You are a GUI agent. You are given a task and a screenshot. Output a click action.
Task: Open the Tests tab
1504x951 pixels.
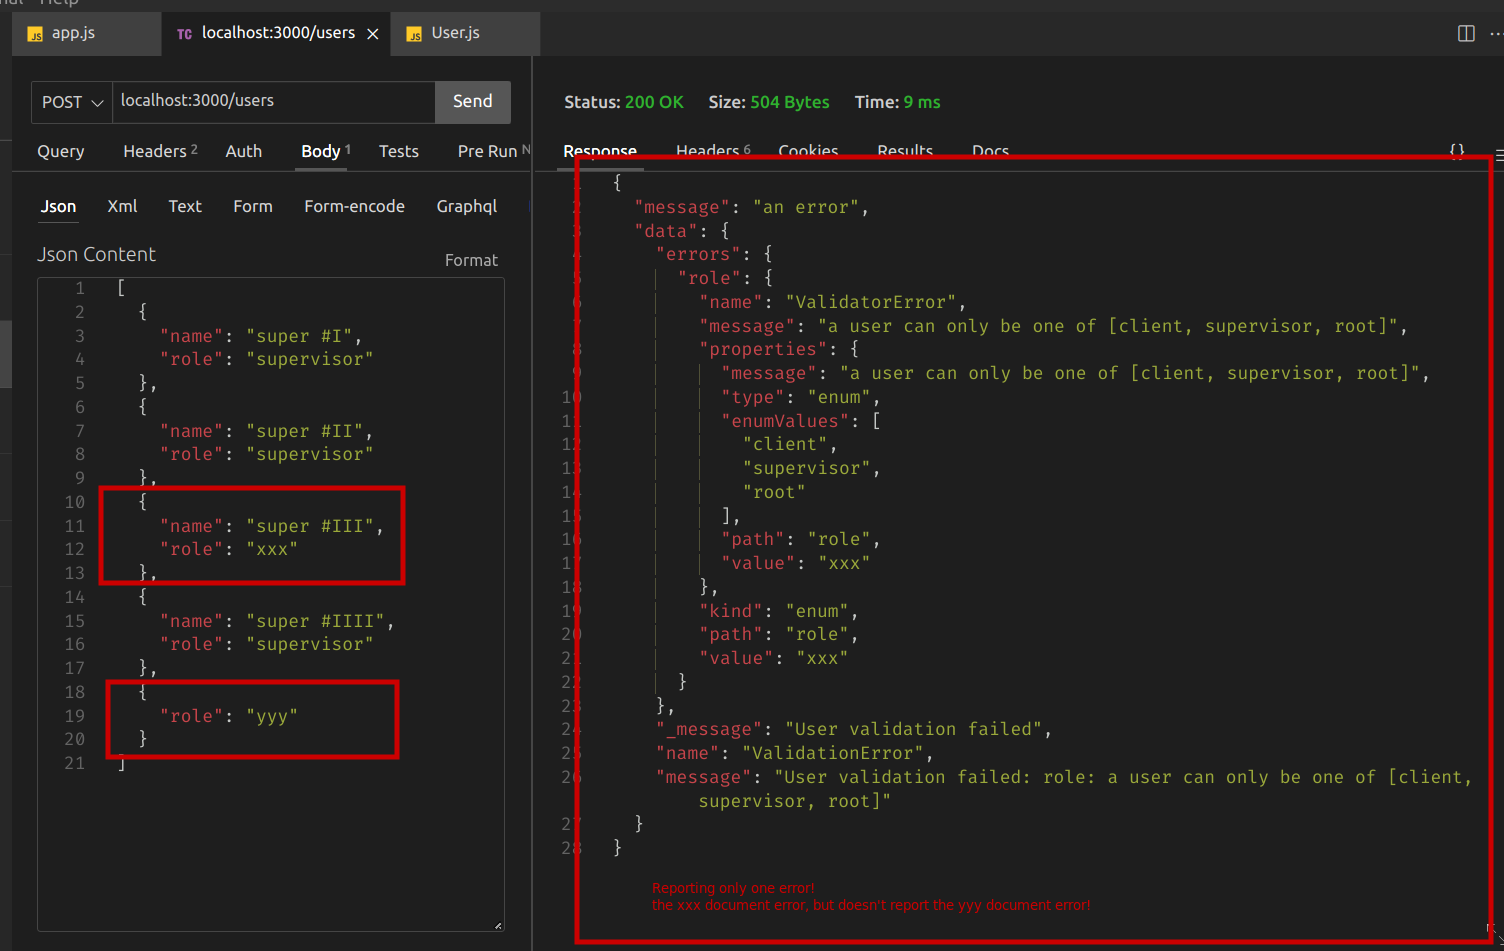pos(399,151)
